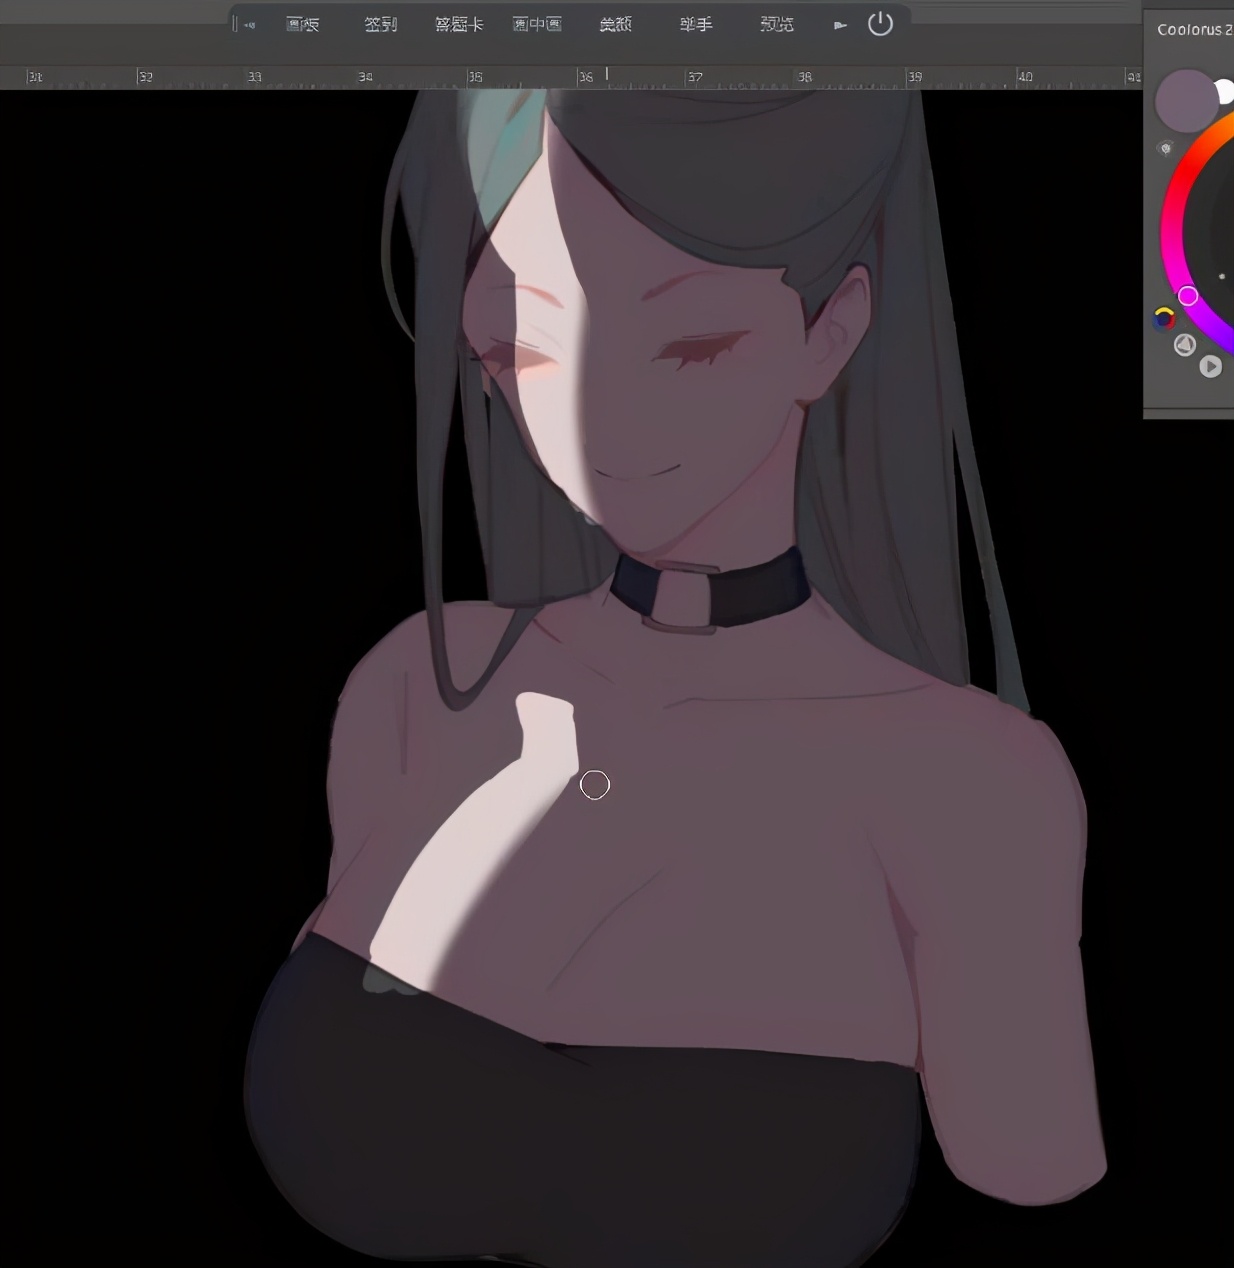The width and height of the screenshot is (1234, 1268).
Task: Click the 画板 toolbar item
Action: (302, 24)
